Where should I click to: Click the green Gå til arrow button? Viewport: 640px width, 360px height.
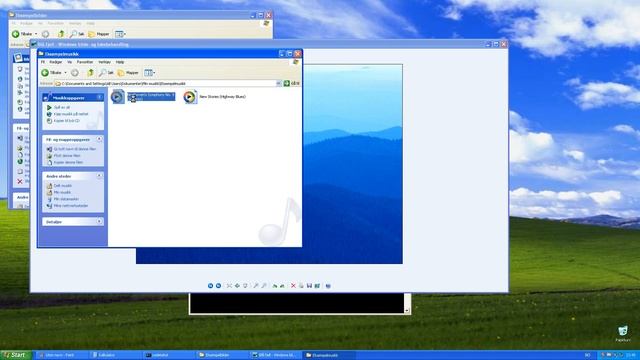tap(287, 83)
